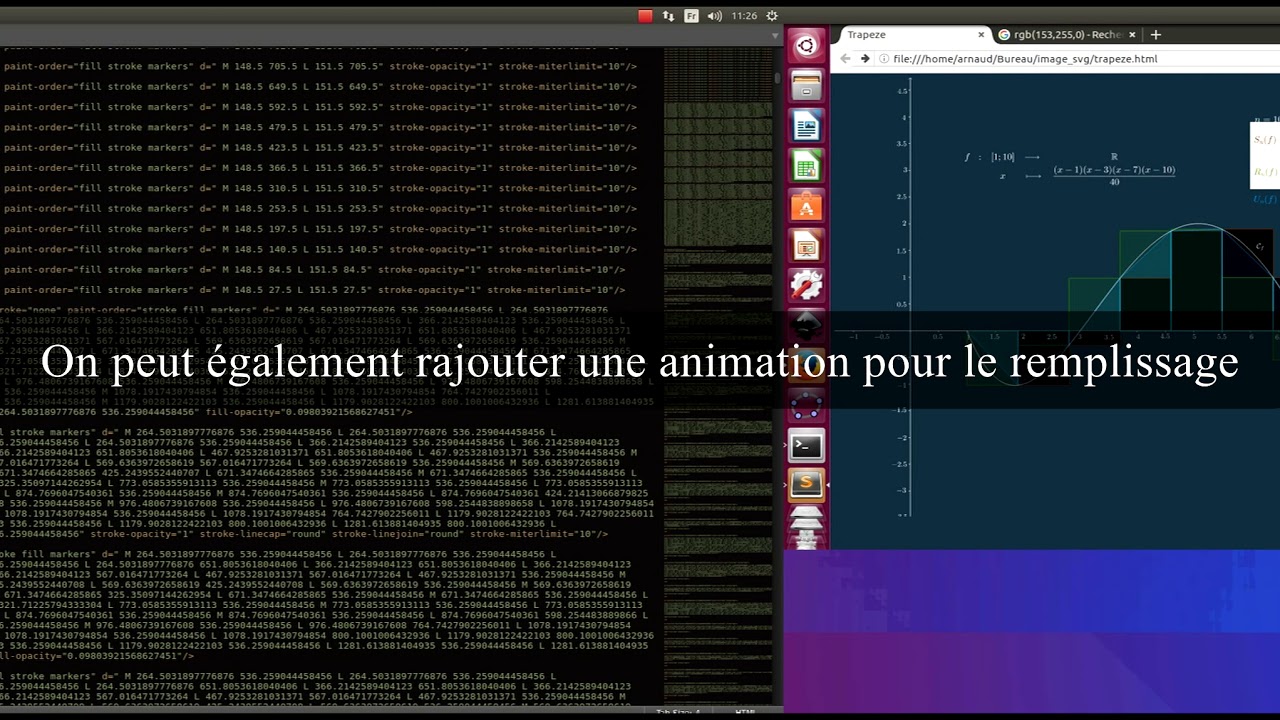
Task: Open the Terminal from the launcher
Action: 806,446
